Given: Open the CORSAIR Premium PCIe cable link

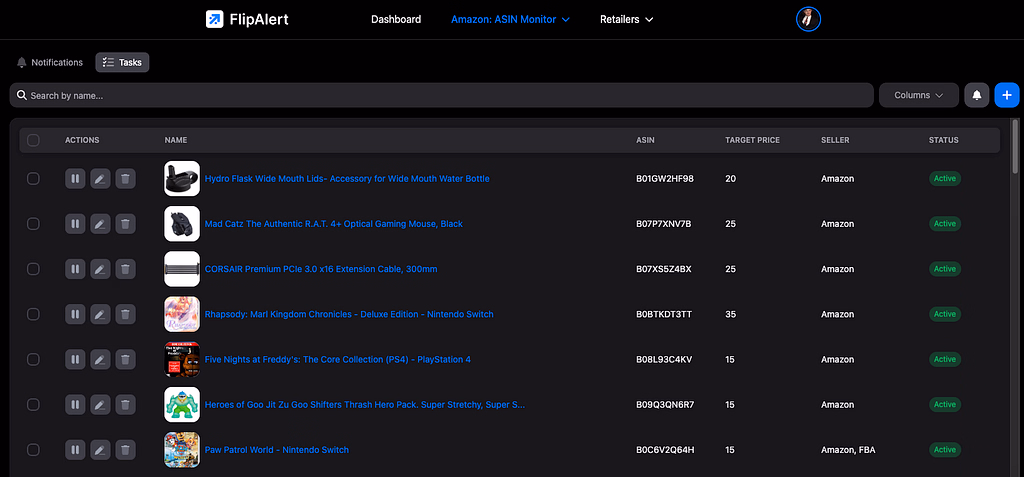Looking at the screenshot, I should pos(321,269).
